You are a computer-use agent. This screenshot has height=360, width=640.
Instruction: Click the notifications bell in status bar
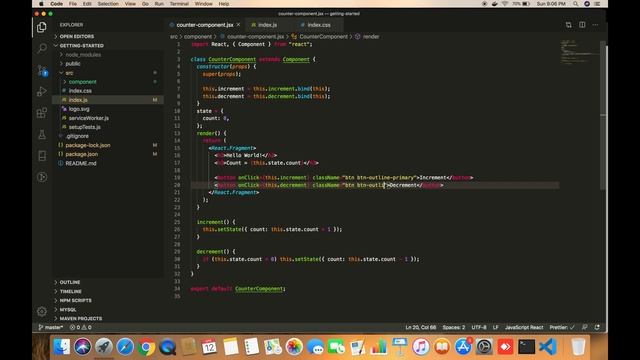597,327
